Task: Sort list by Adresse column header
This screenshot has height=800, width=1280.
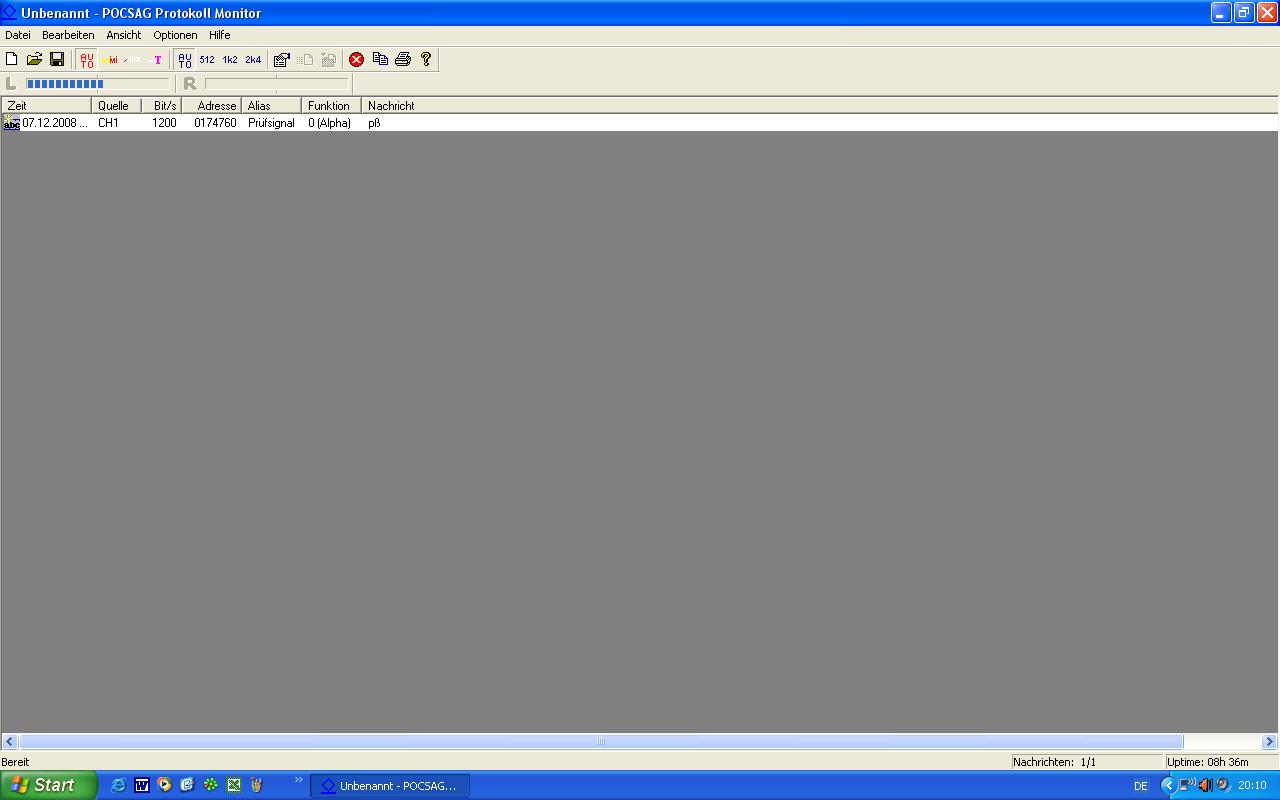Action: coord(216,105)
